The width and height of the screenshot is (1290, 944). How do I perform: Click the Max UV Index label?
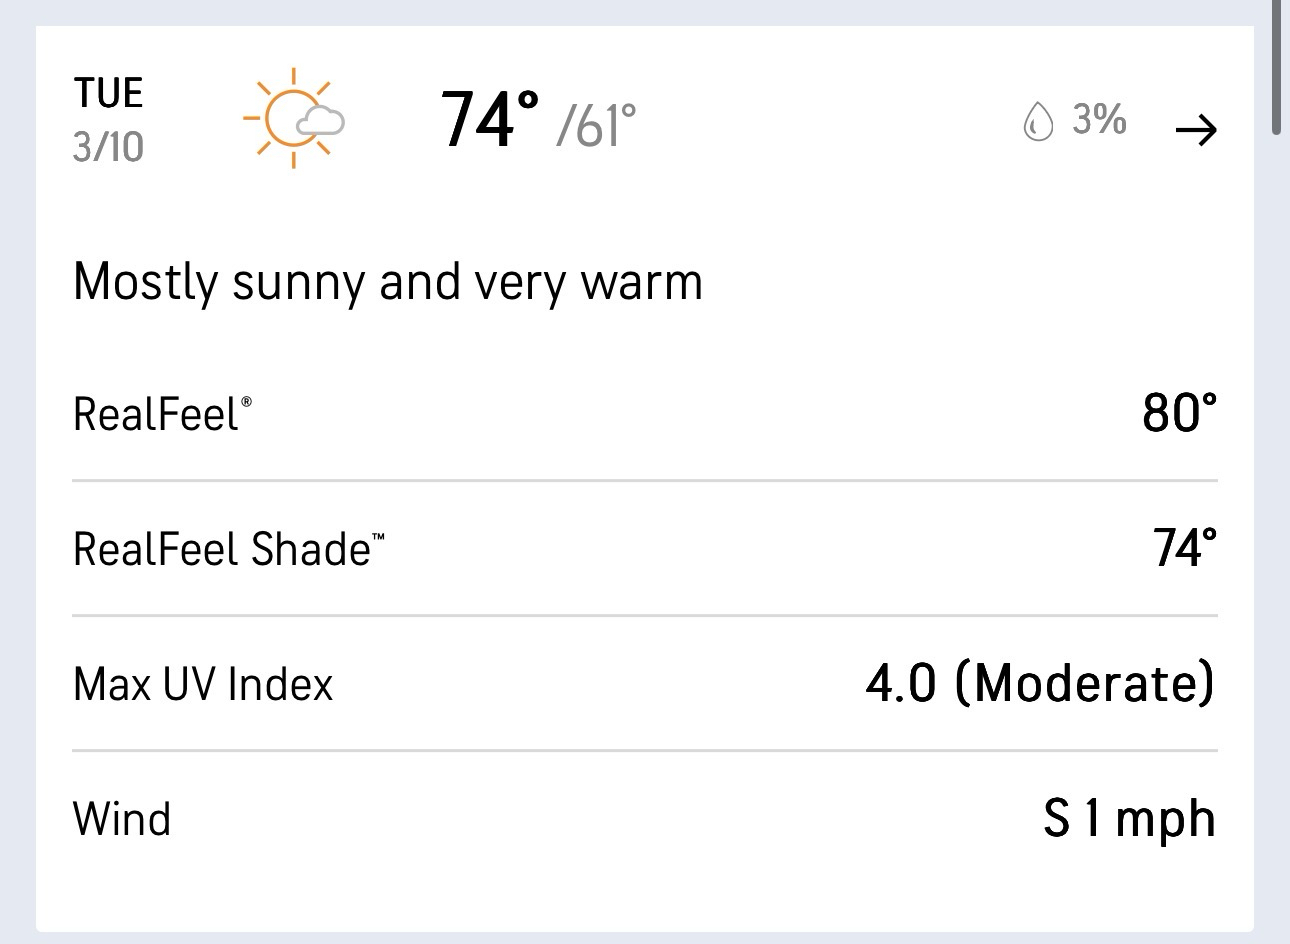pos(203,685)
